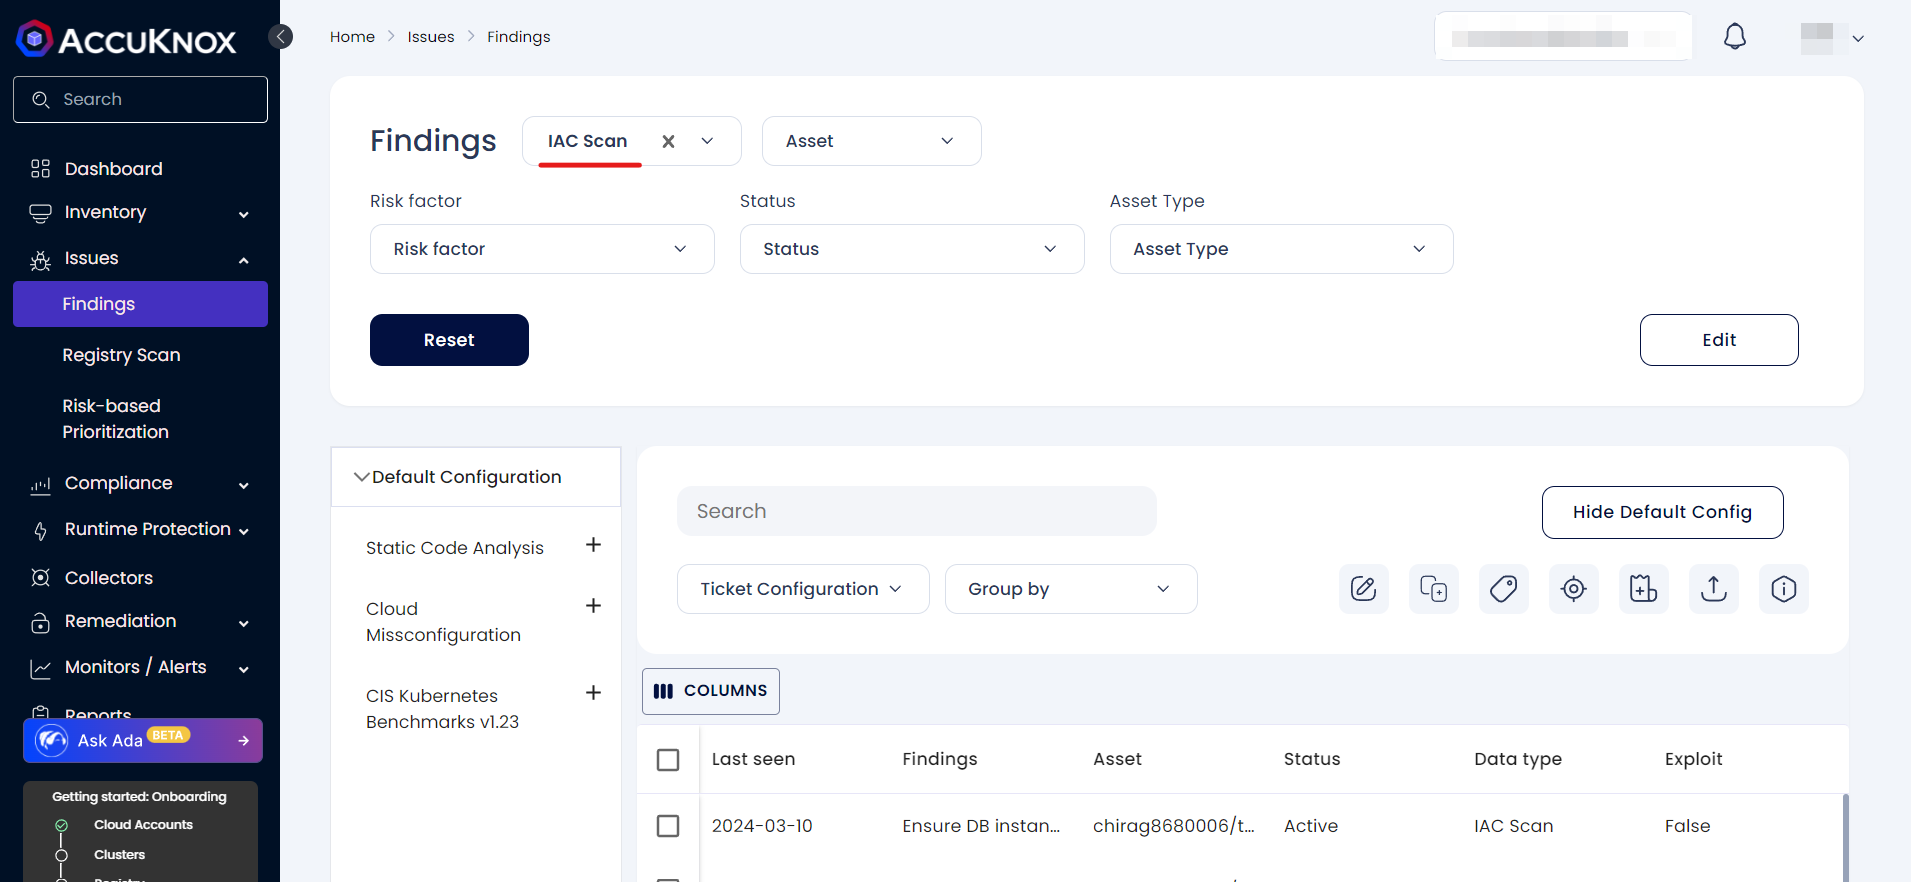This screenshot has height=882, width=1911.
Task: Click the edit pencil icon in toolbar
Action: [x=1363, y=589]
